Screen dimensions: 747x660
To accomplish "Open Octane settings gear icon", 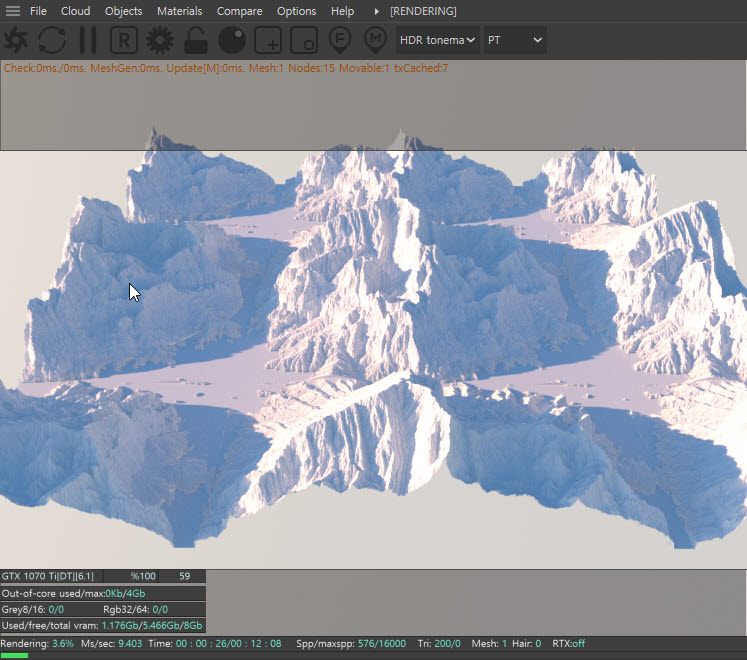I will [x=159, y=40].
